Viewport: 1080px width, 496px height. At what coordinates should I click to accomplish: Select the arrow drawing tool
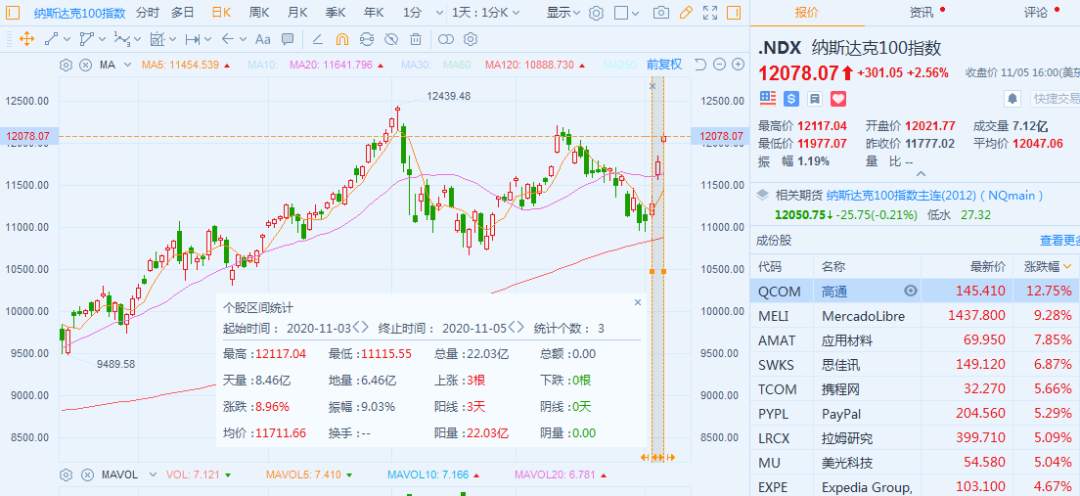(228, 39)
